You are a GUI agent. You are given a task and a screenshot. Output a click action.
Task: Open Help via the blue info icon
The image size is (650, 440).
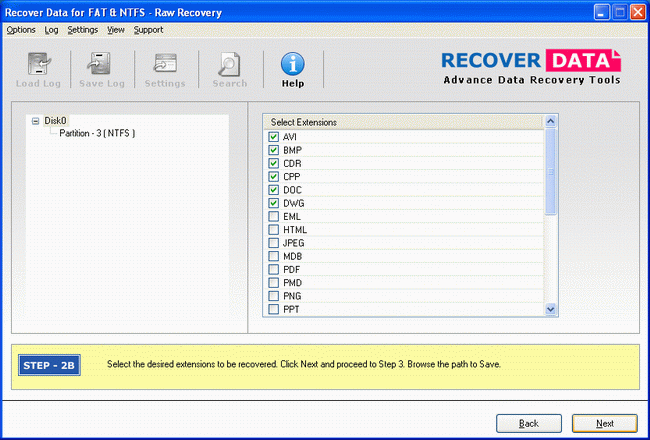(x=292, y=66)
